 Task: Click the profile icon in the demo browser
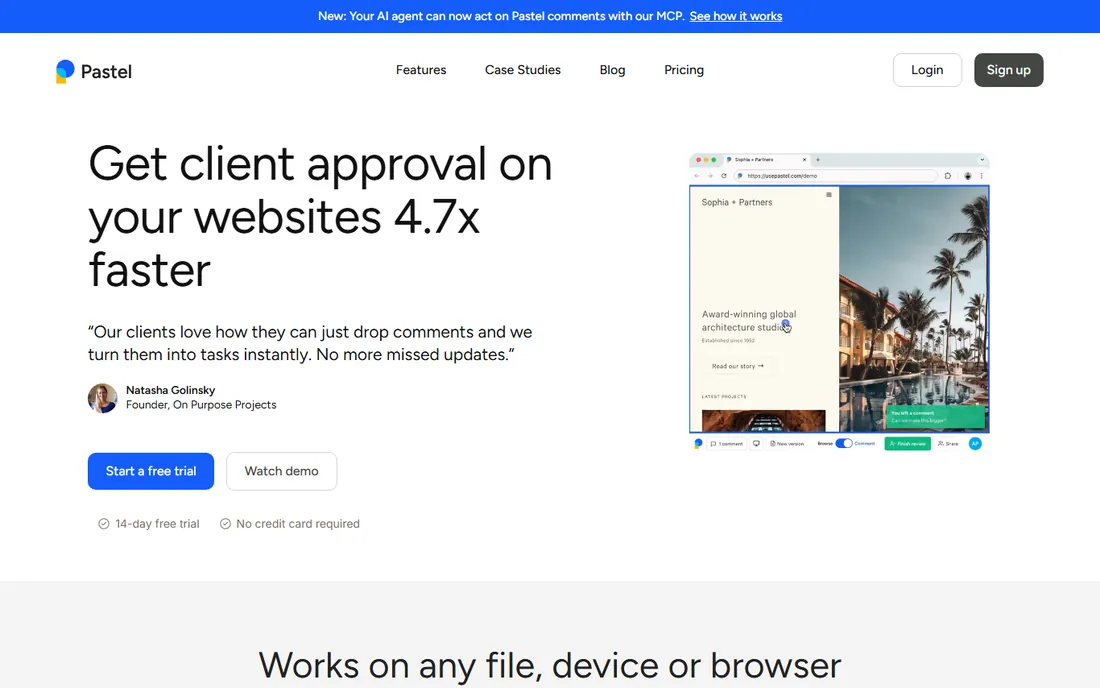point(968,175)
